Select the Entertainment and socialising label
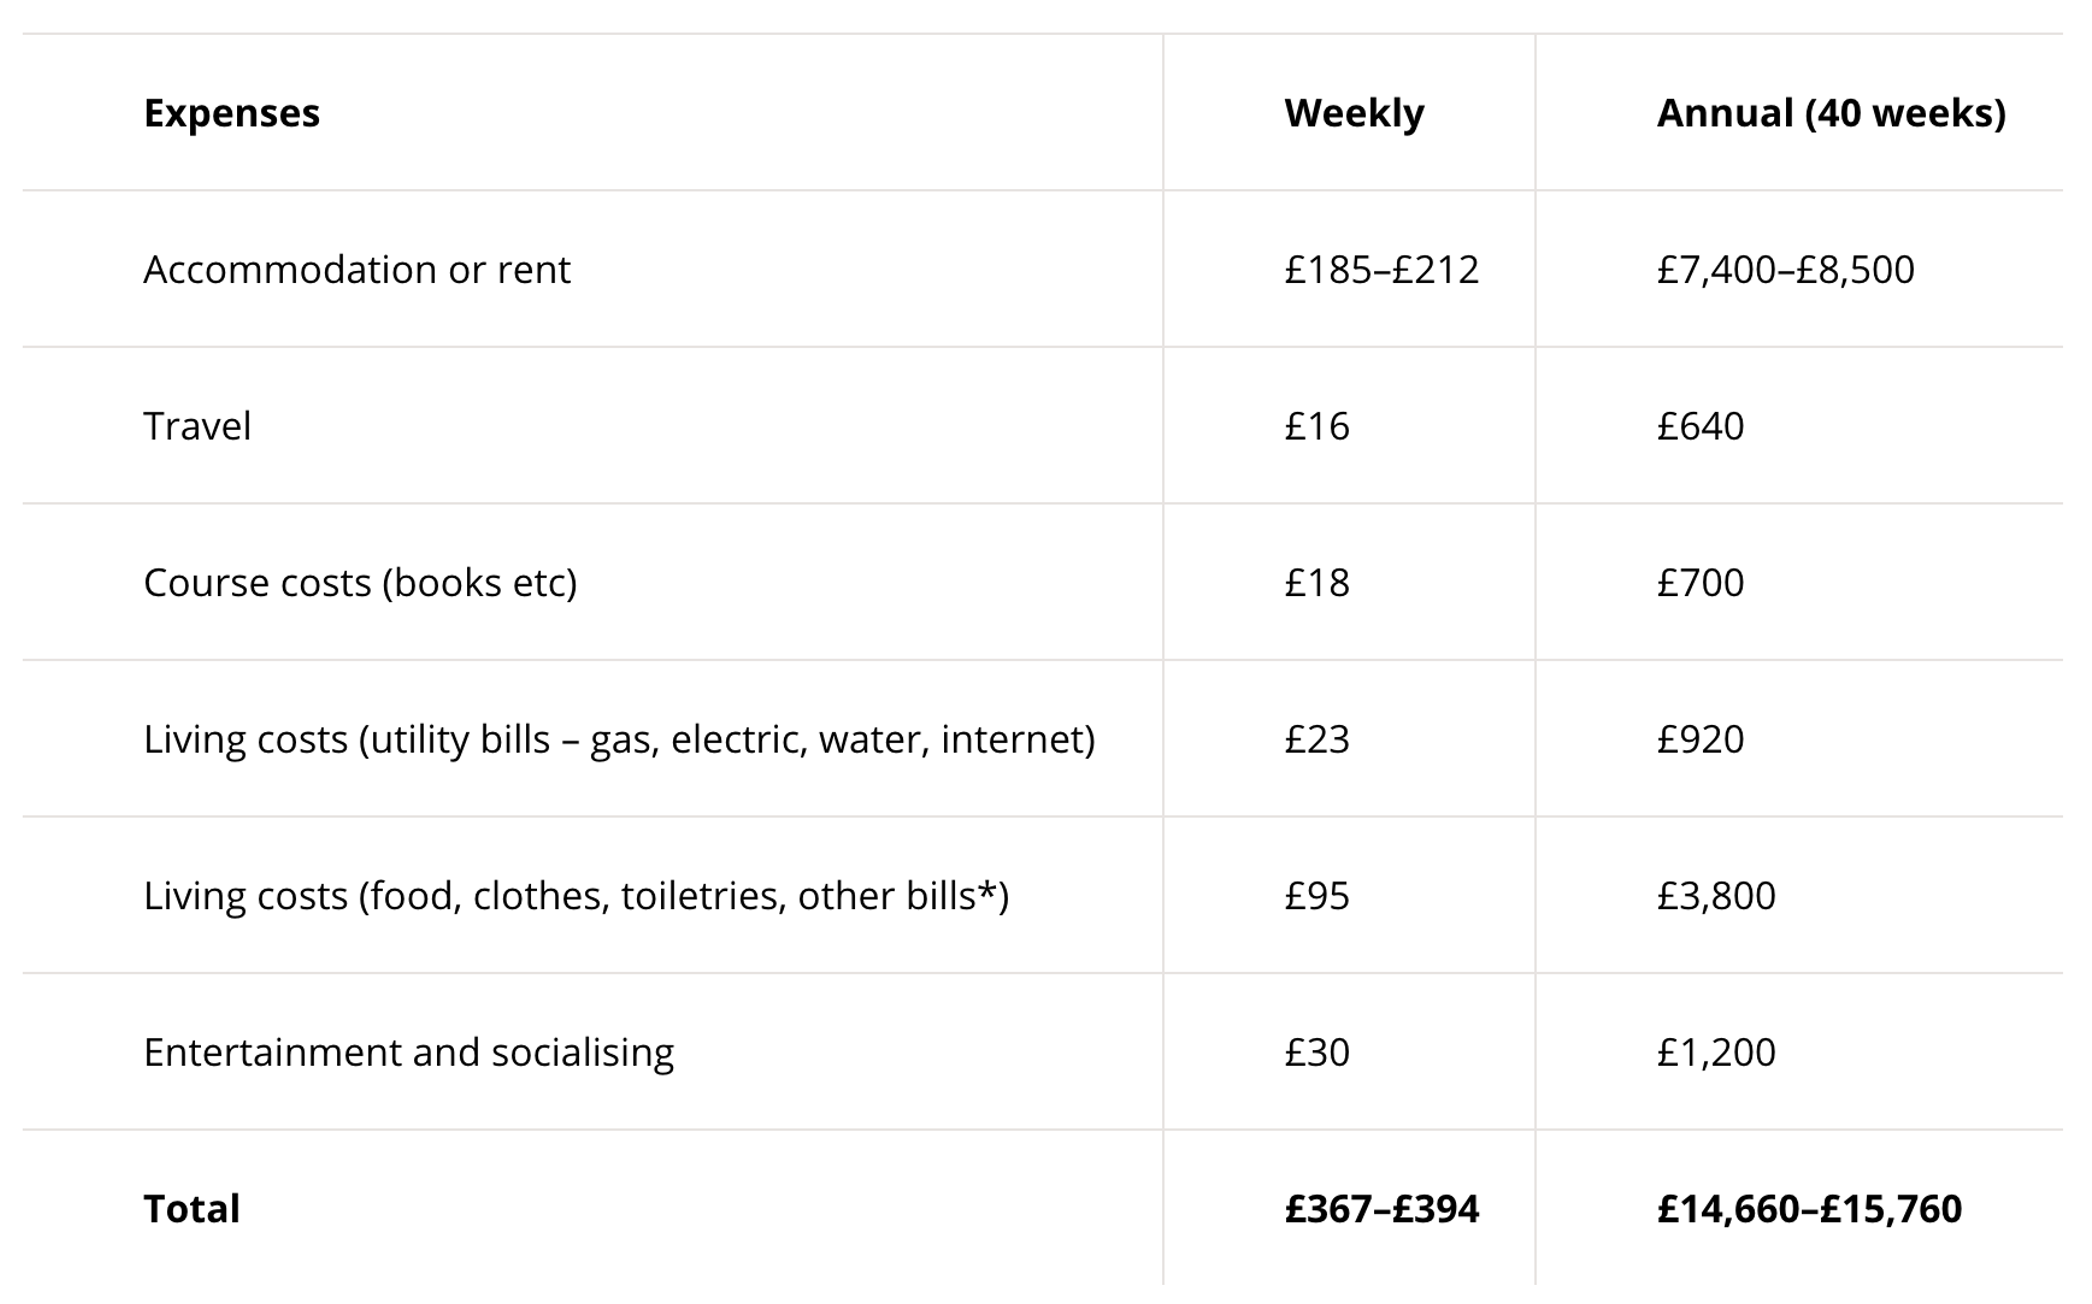 [x=408, y=1052]
